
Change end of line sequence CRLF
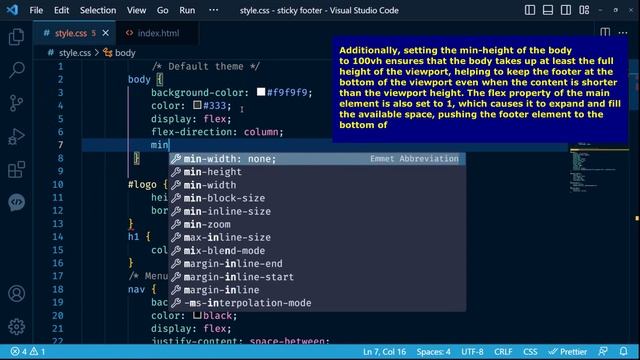pos(503,351)
